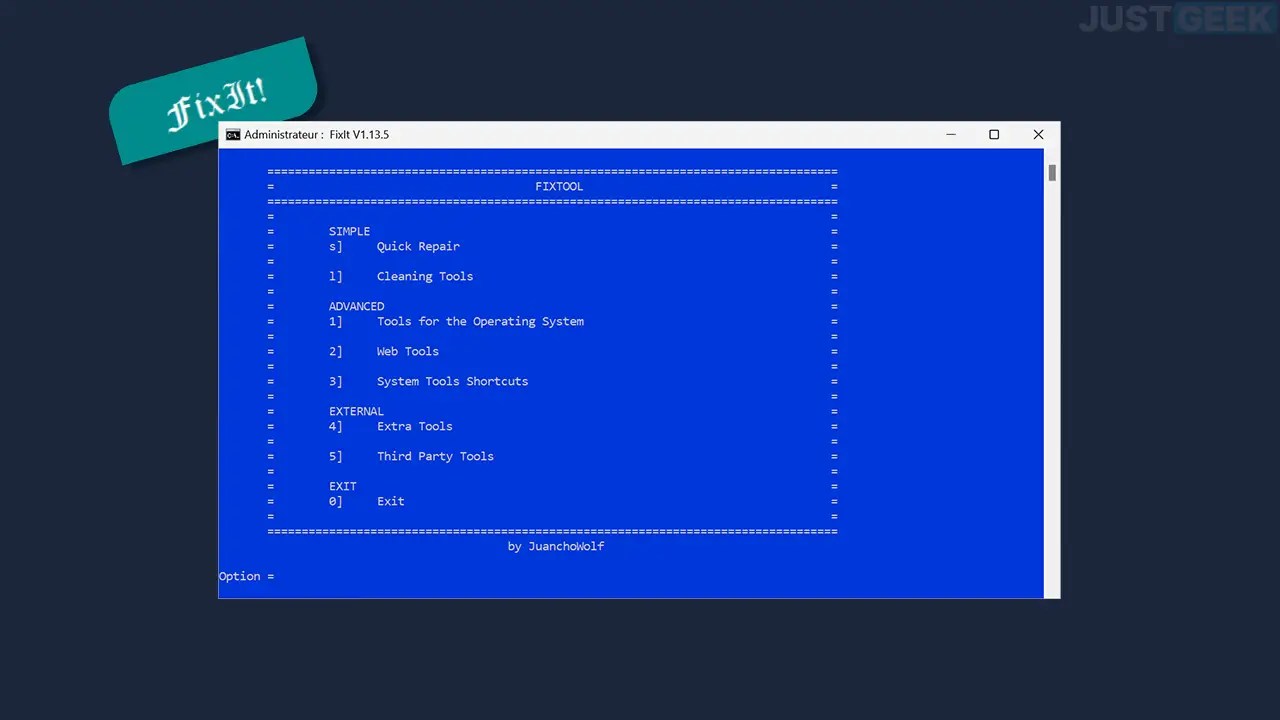The image size is (1280, 720).
Task: Click the Third Party Tools entry
Action: click(x=435, y=456)
